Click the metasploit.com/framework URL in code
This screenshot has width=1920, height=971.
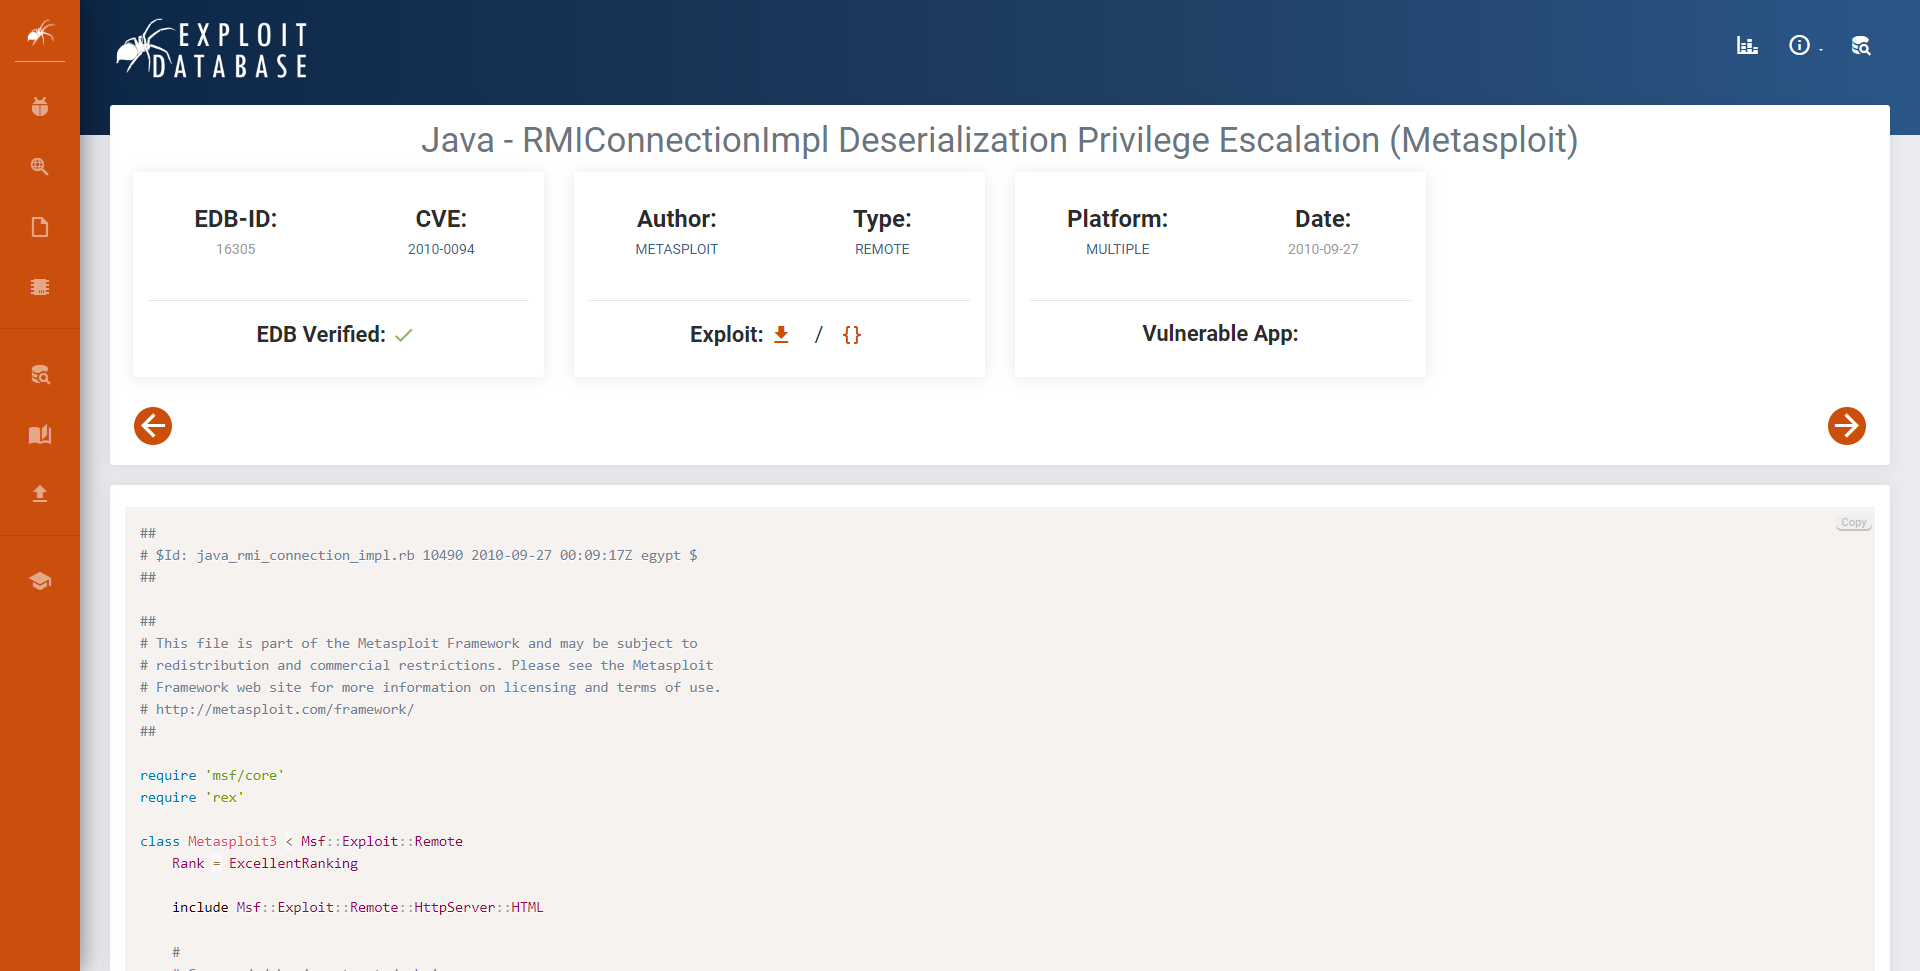[285, 709]
